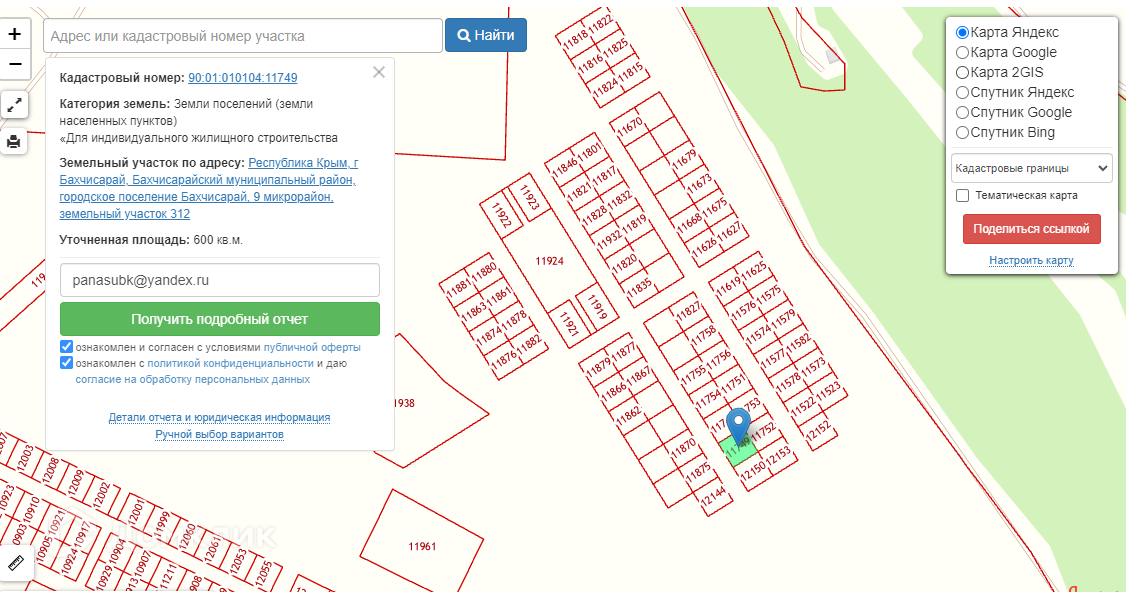Screen dimensions: 1126x592
Task: Uncheck the privacy policy consent checkbox
Action: [67, 363]
